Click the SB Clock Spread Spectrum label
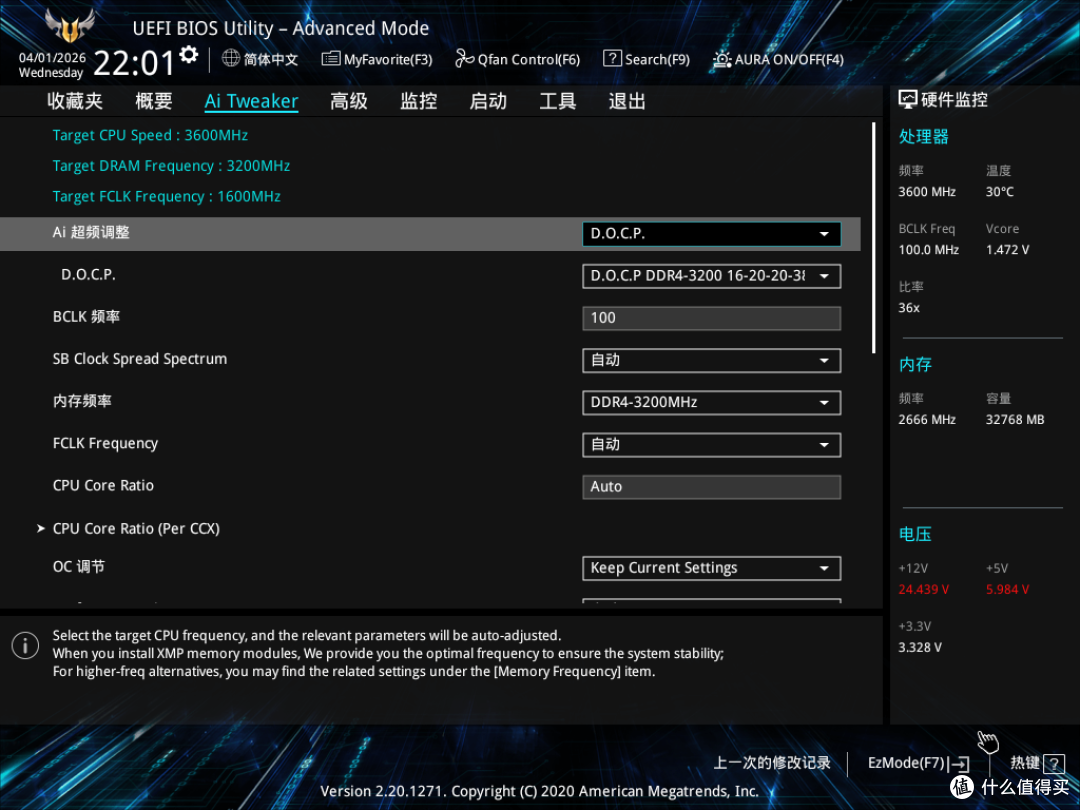The width and height of the screenshot is (1080, 810). 140,359
